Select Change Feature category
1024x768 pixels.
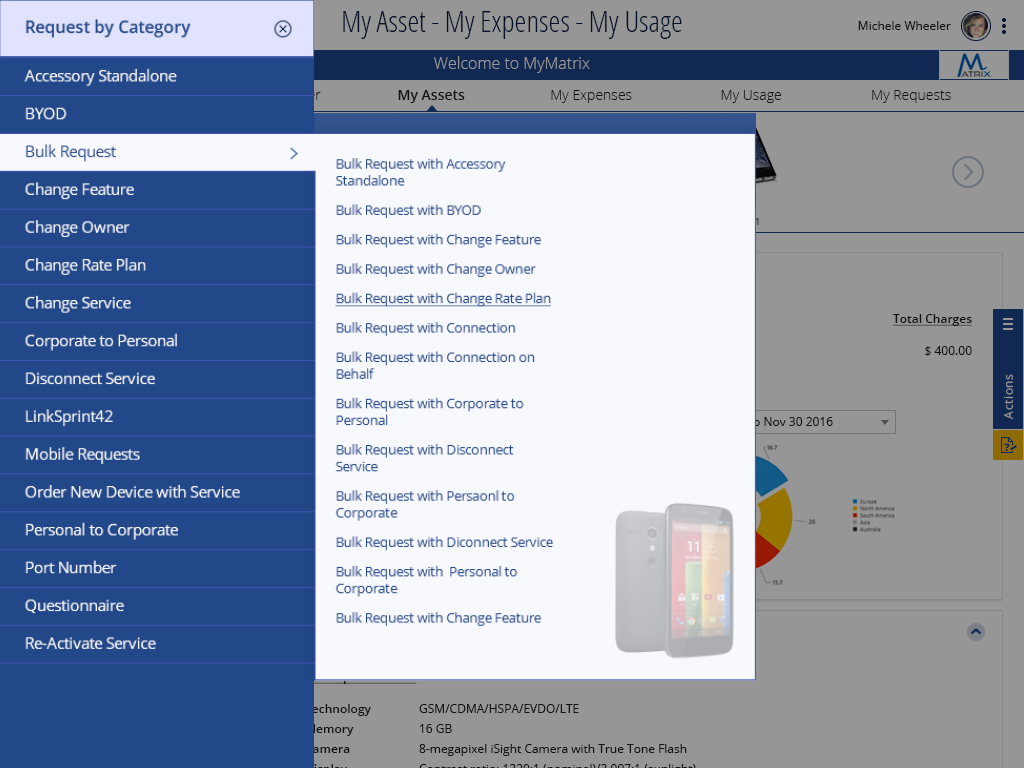tap(157, 190)
